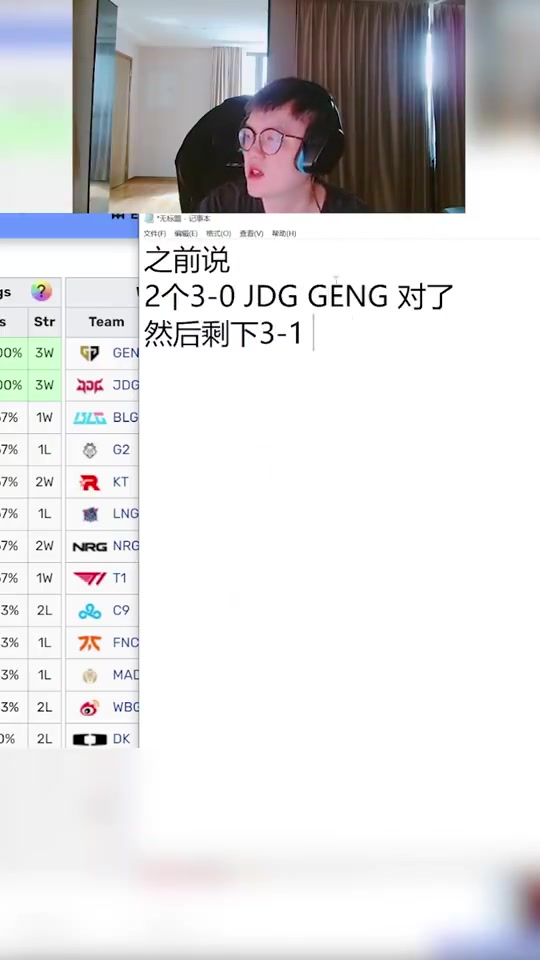This screenshot has width=540, height=960.
Task: Open the 编辑(E) menu in Notepad
Action: pyautogui.click(x=186, y=234)
